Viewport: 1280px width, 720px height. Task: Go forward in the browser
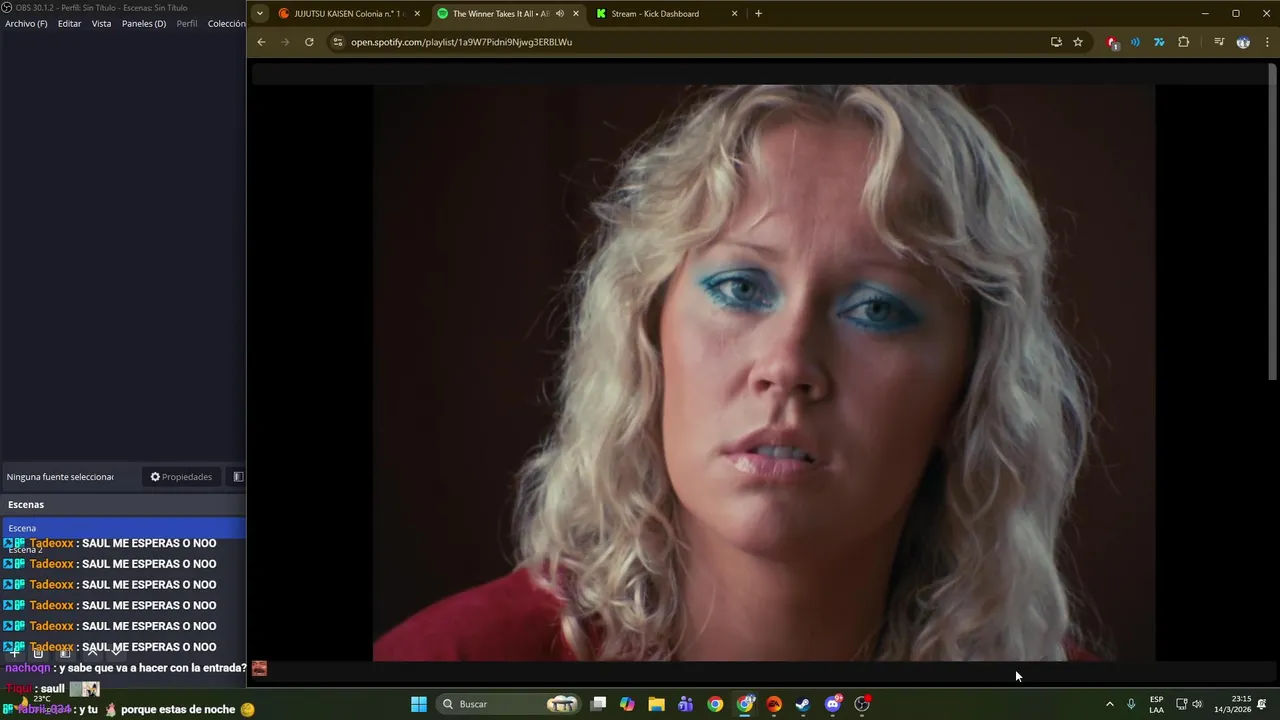pyautogui.click(x=285, y=42)
